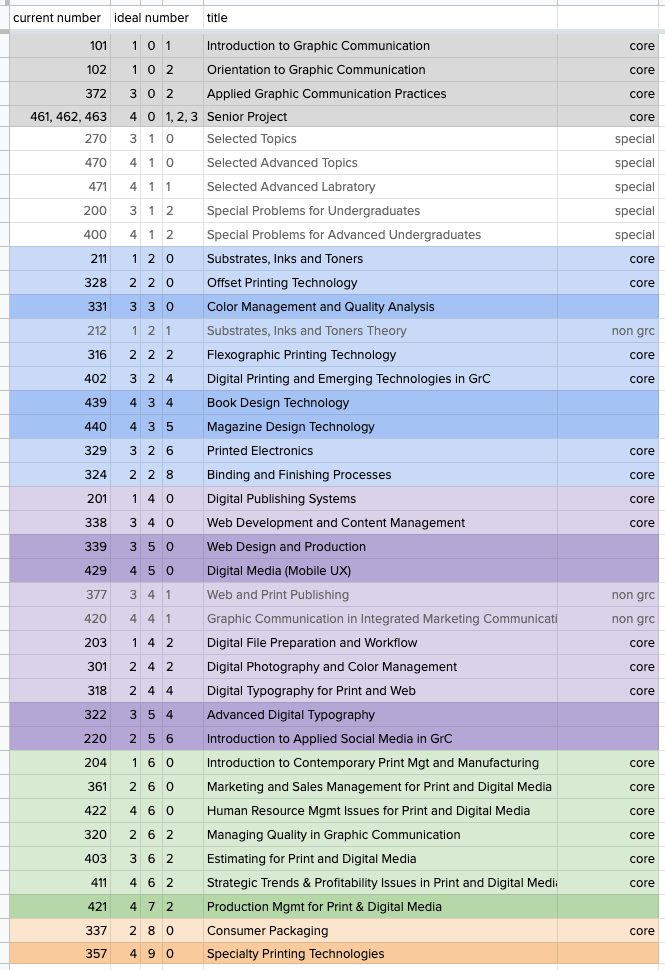665x970 pixels.
Task: Click the cell 'Orientation to Graphic Communication'
Action: (380, 70)
